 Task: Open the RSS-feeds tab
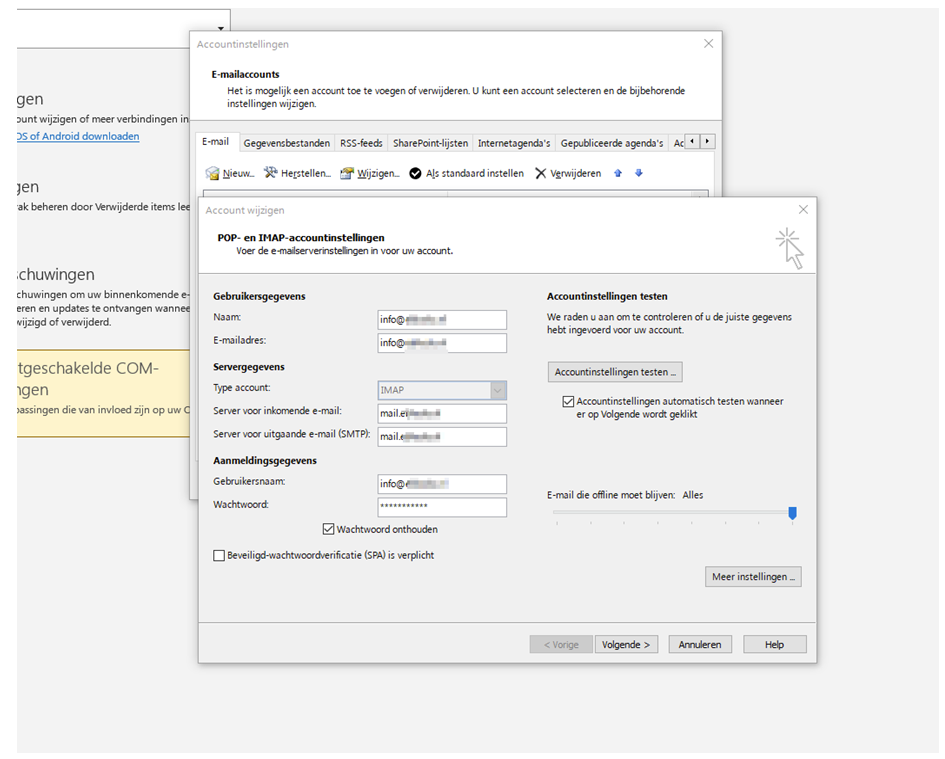pos(361,143)
